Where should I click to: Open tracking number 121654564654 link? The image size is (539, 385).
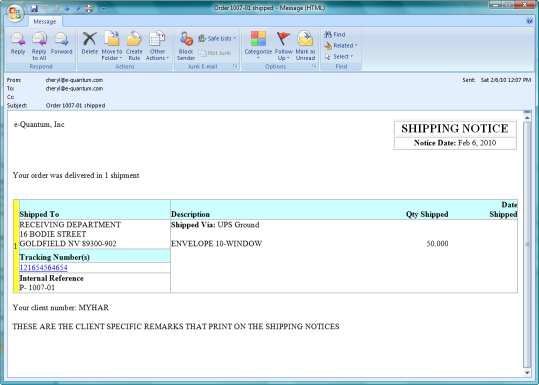[x=43, y=267]
